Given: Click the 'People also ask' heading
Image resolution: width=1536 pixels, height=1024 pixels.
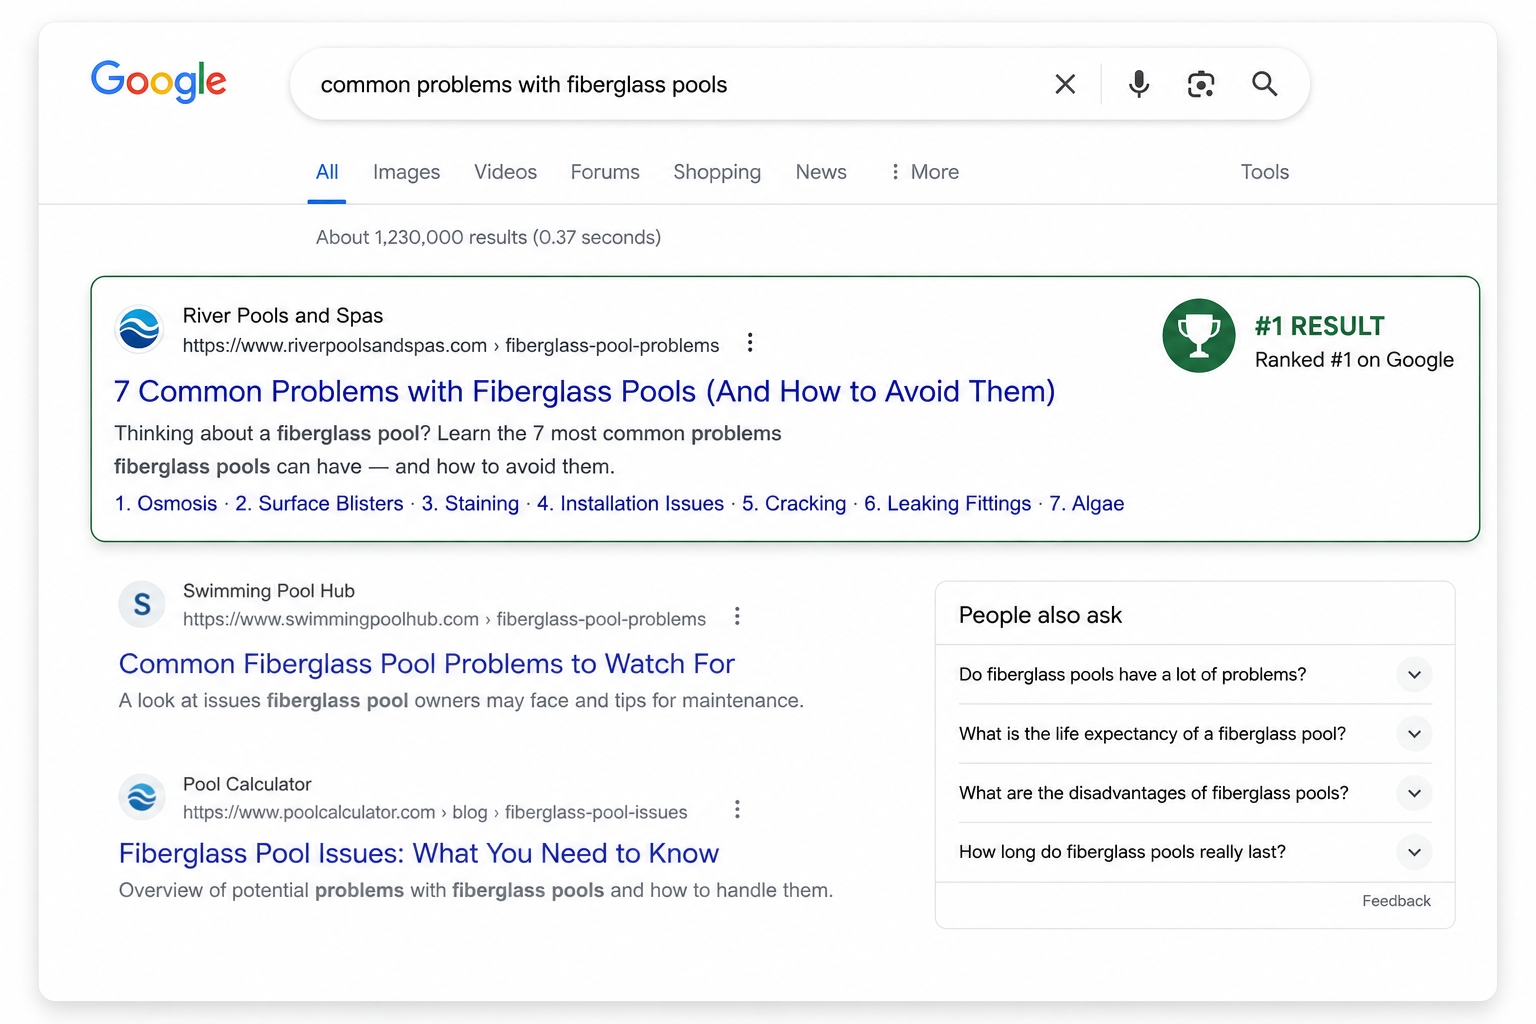Looking at the screenshot, I should pos(1040,615).
